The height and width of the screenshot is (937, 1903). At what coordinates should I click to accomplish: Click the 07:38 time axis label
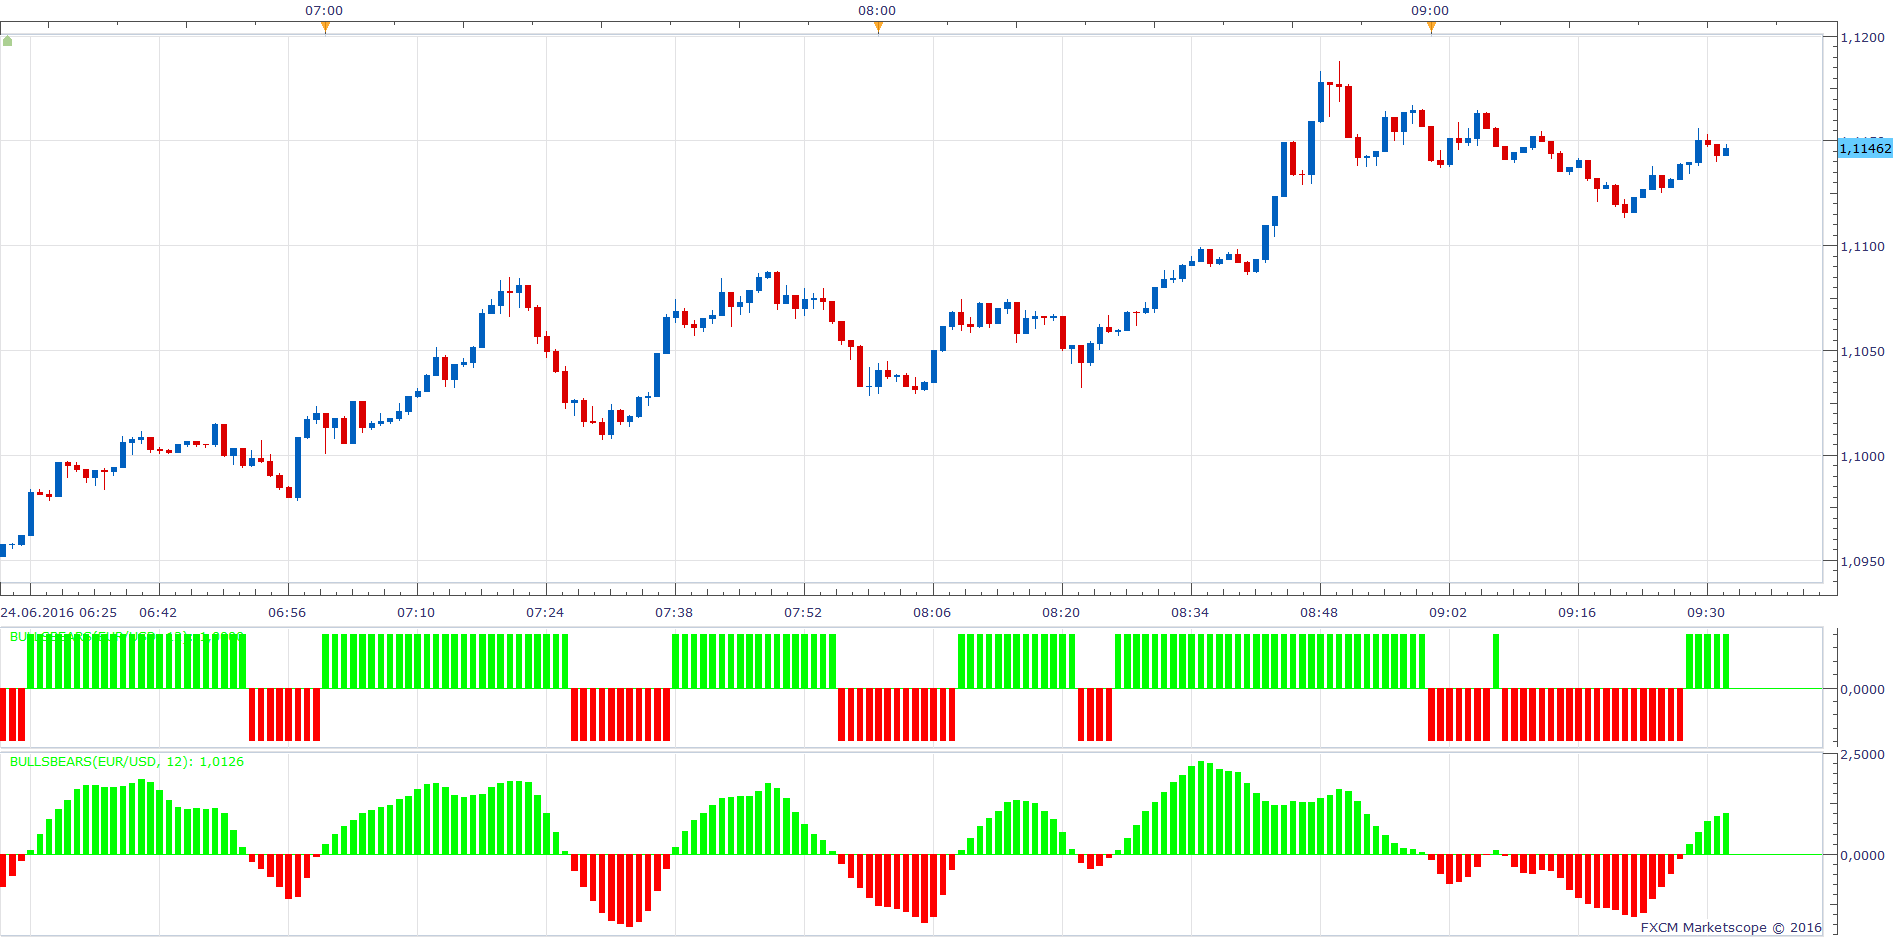pos(674,612)
